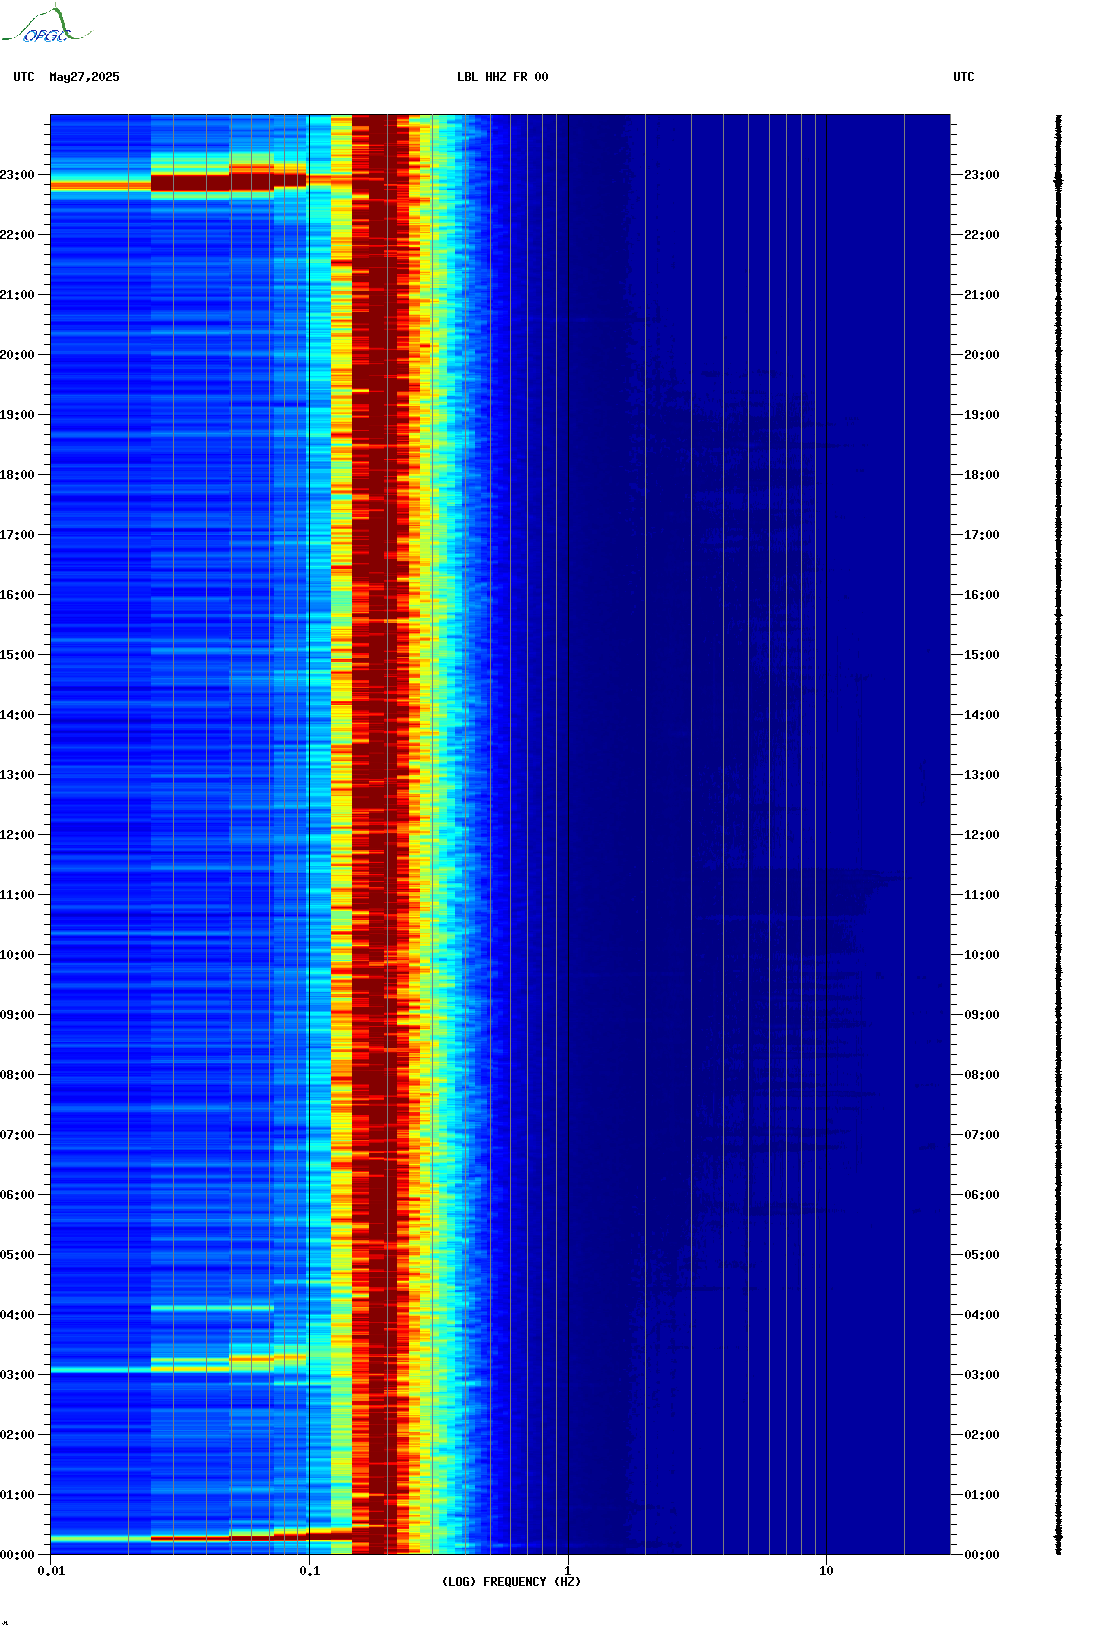The height and width of the screenshot is (1634, 1102).
Task: Click the UTC label above the right axis
Action: pyautogui.click(x=963, y=77)
